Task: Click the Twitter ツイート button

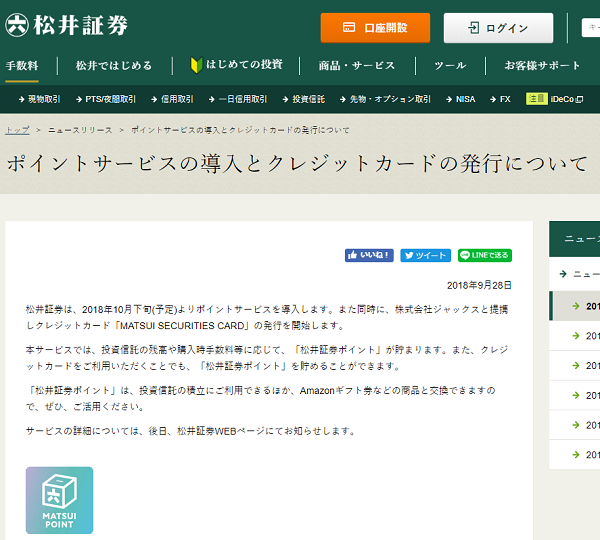Action: tap(426, 255)
